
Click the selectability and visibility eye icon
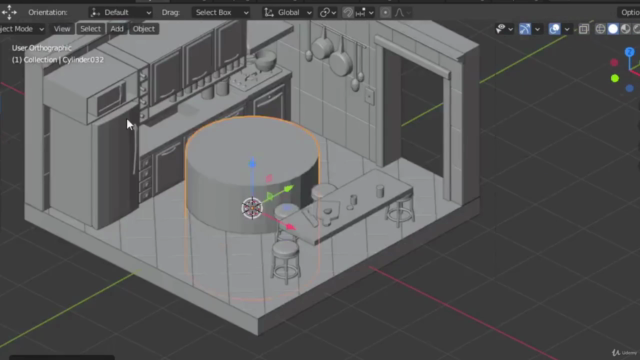[x=500, y=29]
